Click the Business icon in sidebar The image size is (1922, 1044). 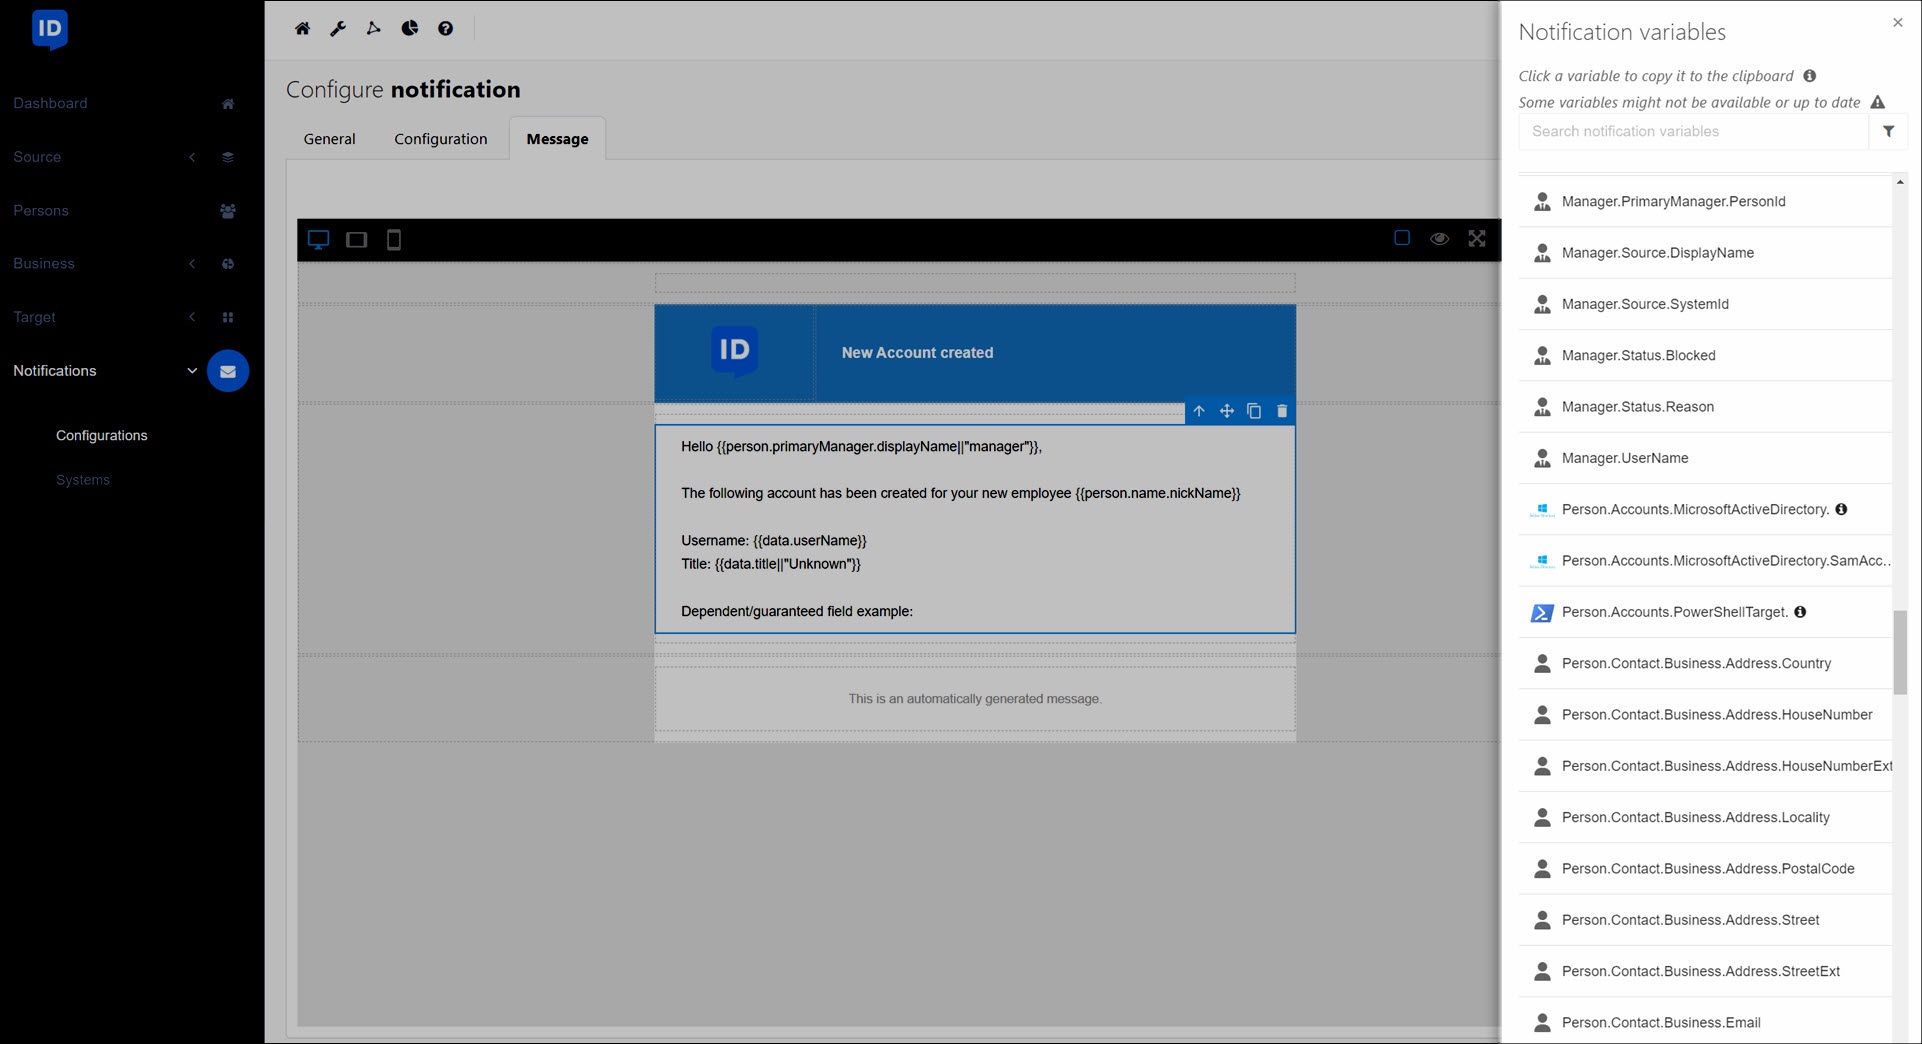228,264
